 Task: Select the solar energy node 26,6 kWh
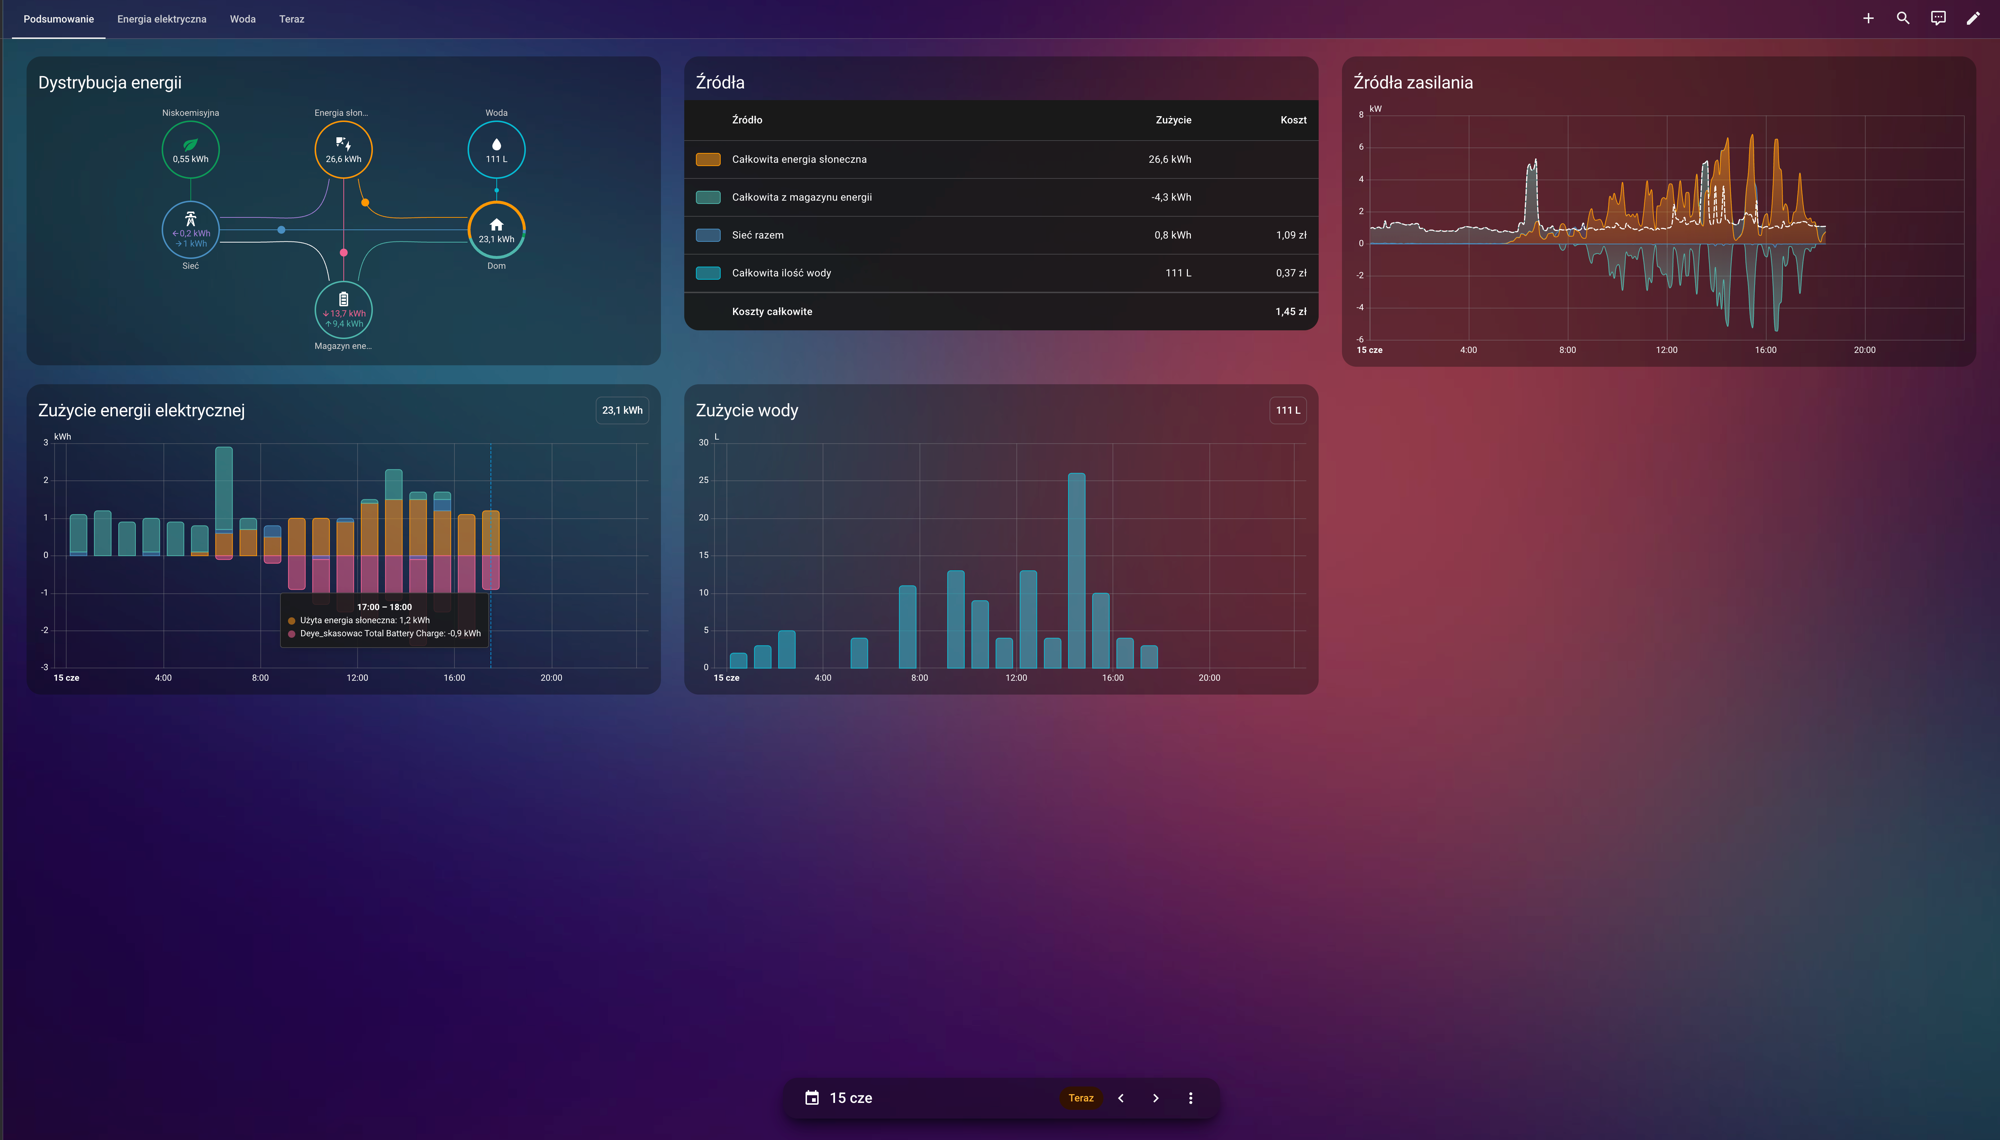[x=343, y=149]
